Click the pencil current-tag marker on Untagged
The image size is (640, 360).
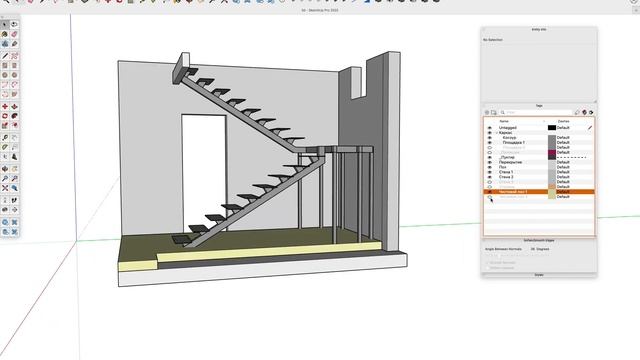(590, 128)
